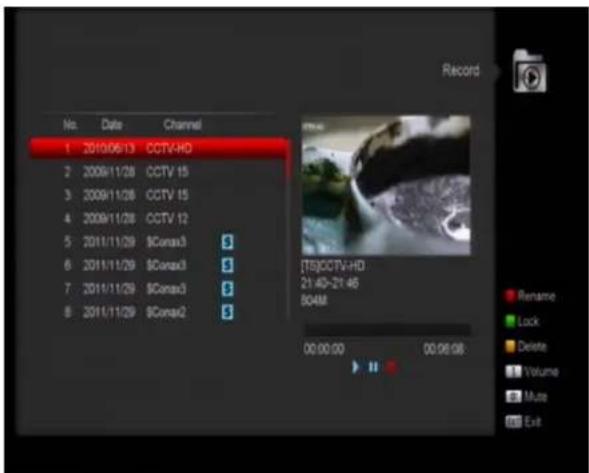Click the Exit label

coord(533,422)
